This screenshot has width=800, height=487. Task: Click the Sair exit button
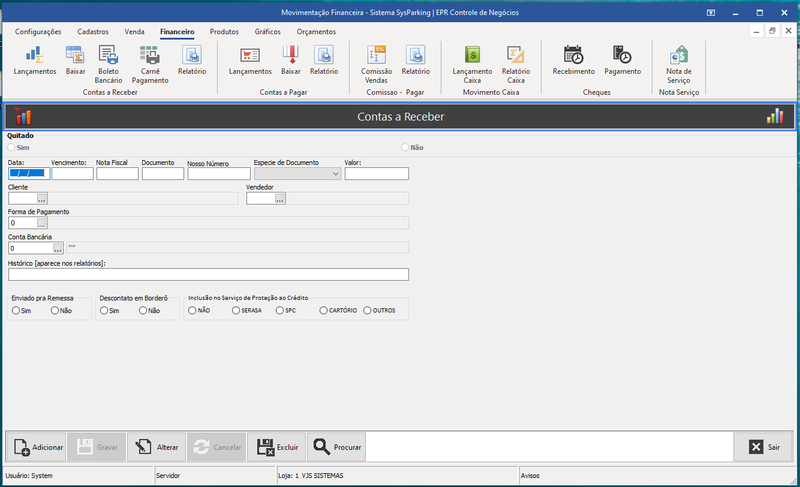[763, 447]
